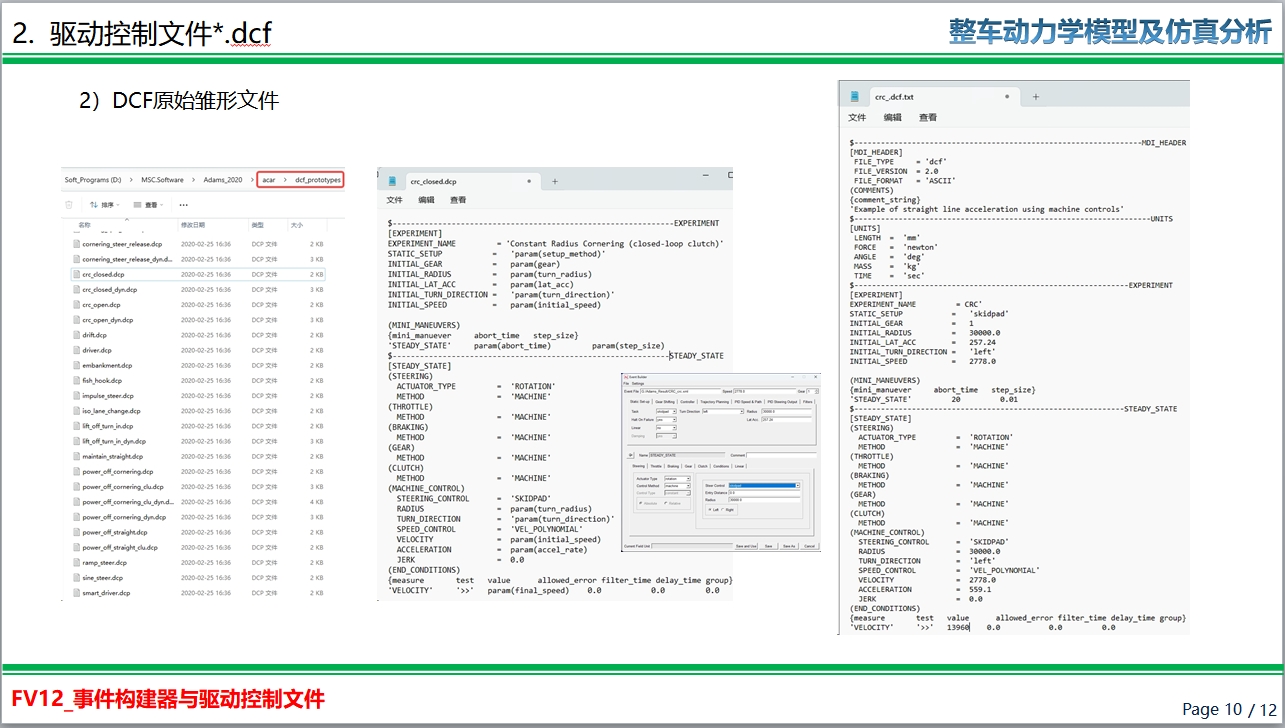The width and height of the screenshot is (1285, 728).
Task: Add new tab in crc_closed.dcp Notepad
Action: [x=555, y=181]
